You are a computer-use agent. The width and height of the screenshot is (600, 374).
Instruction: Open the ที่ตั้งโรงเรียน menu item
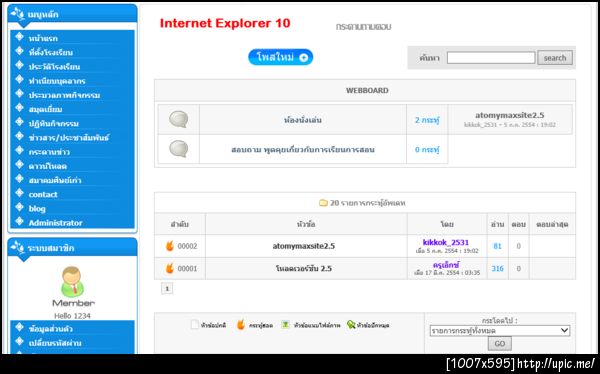[51, 52]
